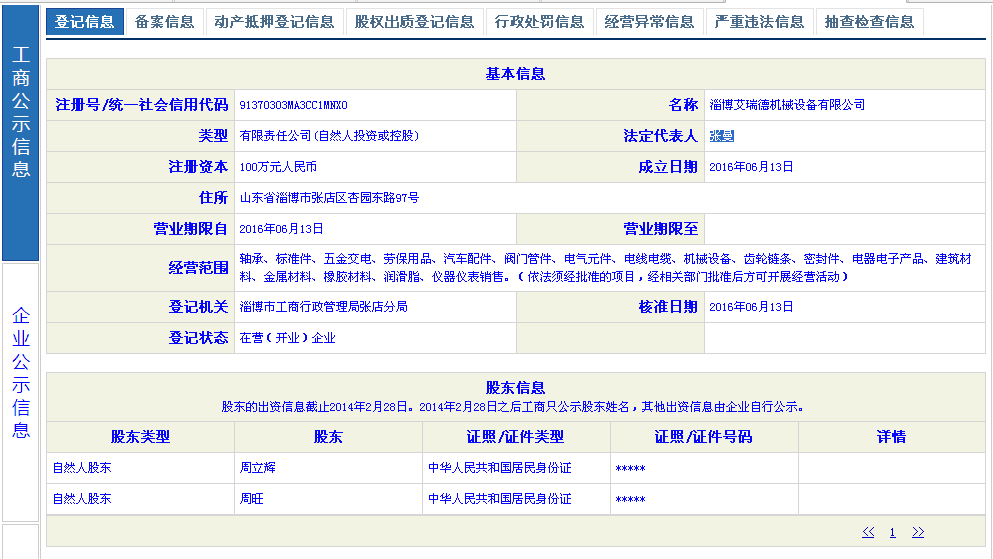Image resolution: width=993 pixels, height=559 pixels.
Task: Click the 详情 column header
Action: pyautogui.click(x=891, y=436)
